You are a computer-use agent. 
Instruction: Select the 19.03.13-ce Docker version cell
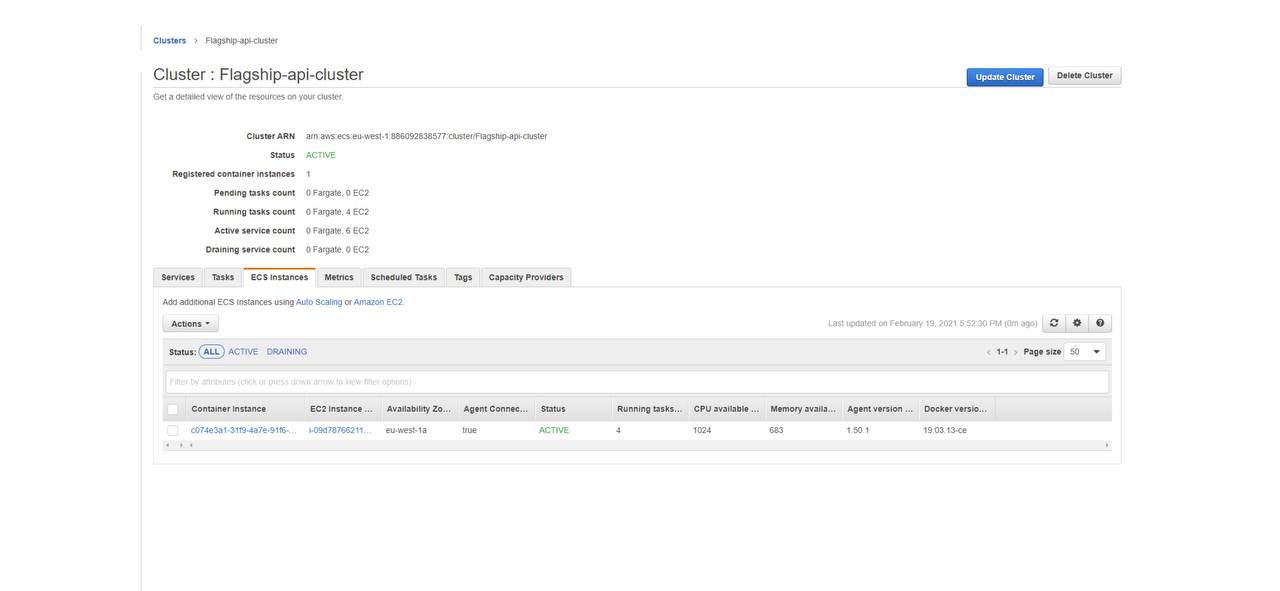point(945,430)
